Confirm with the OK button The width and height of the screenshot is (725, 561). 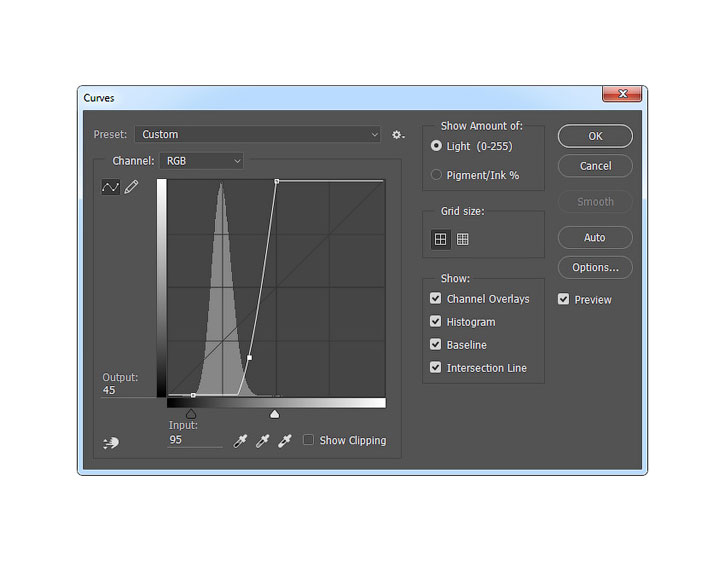(595, 136)
